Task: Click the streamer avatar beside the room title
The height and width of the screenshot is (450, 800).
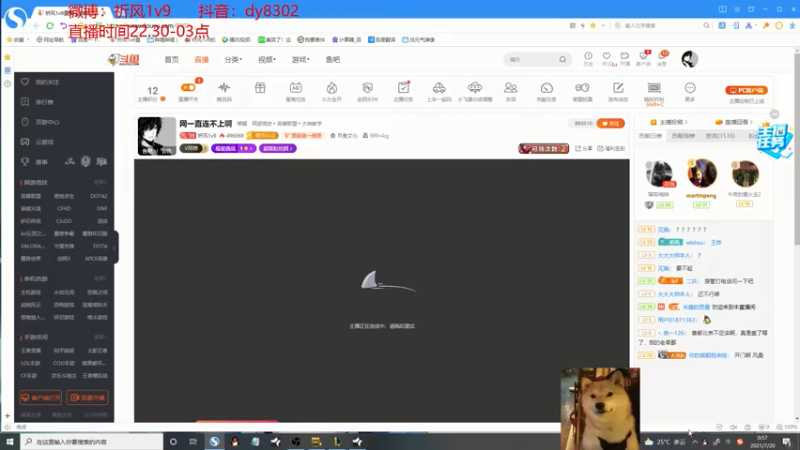Action: (157, 136)
